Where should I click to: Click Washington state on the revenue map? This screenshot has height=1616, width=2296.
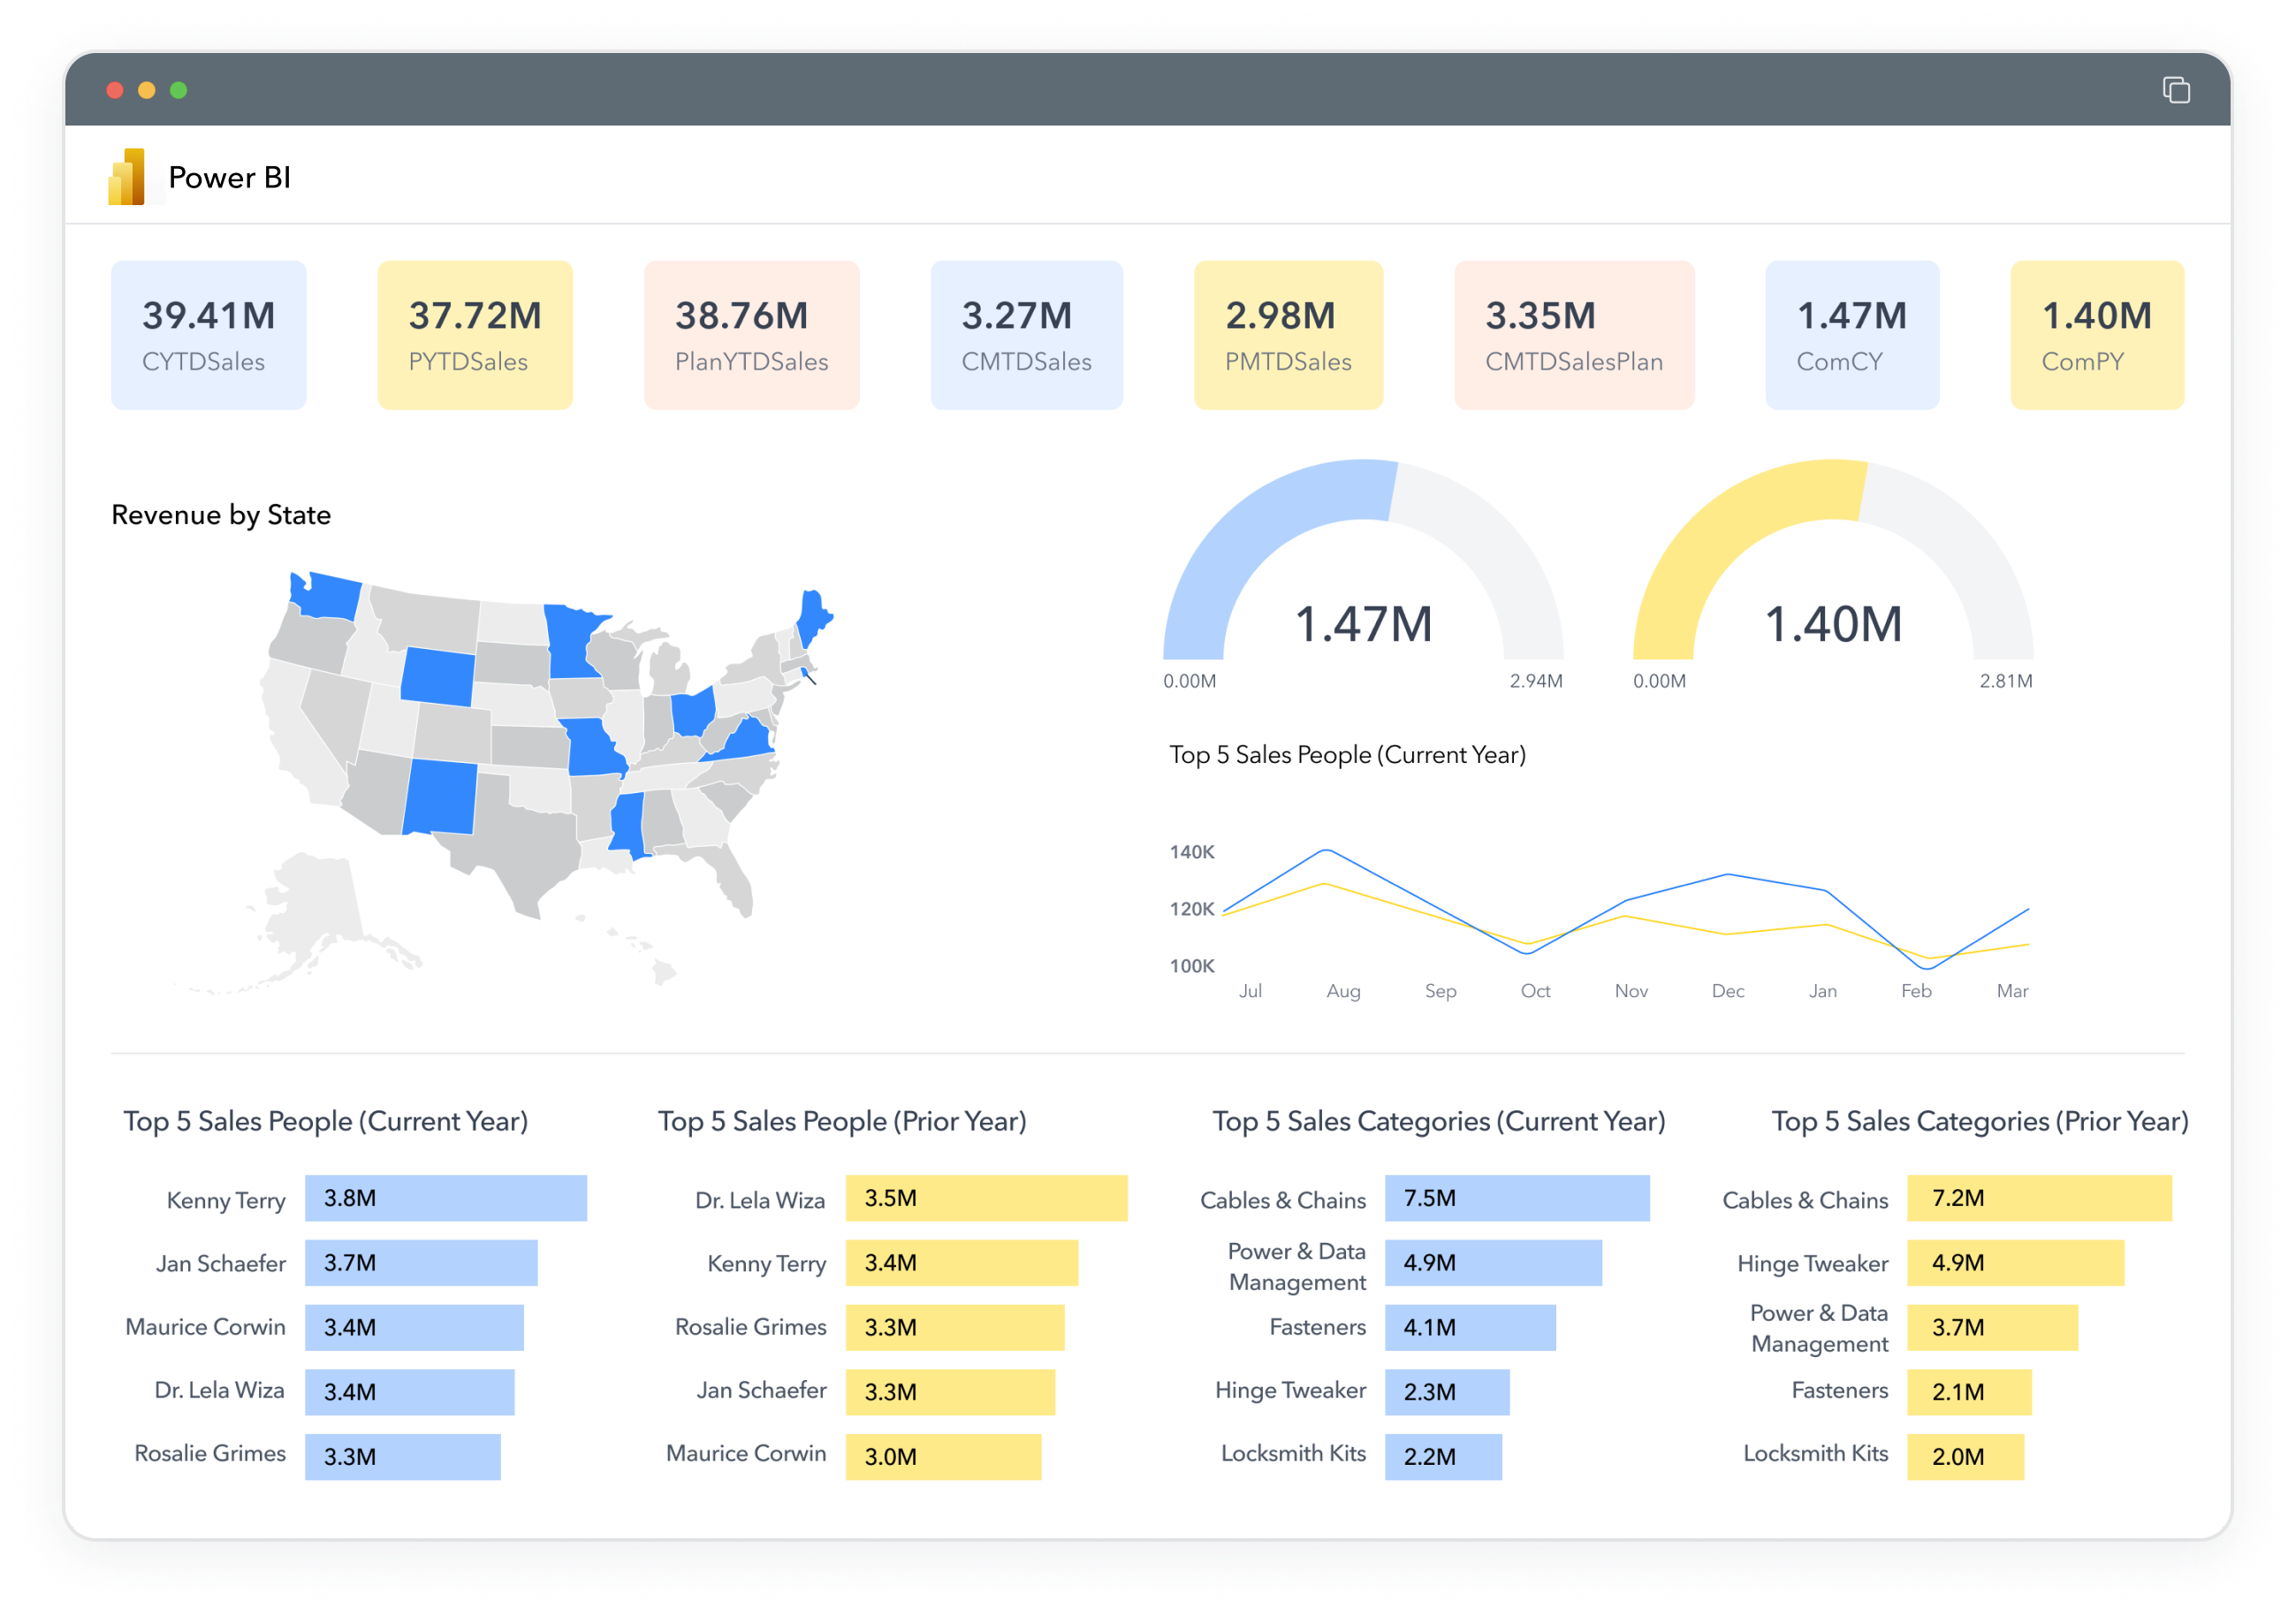click(x=327, y=598)
